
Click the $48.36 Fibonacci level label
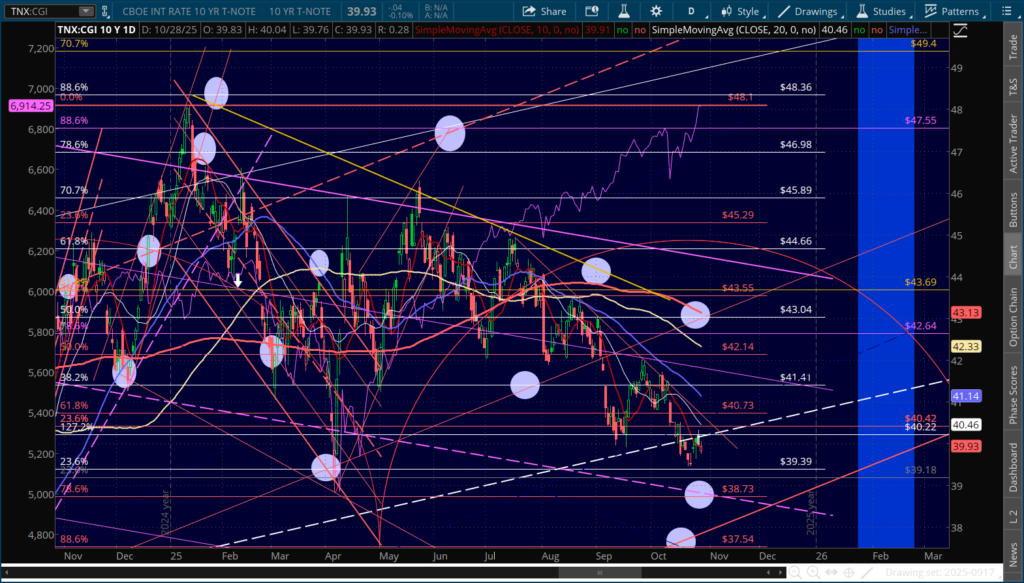point(795,87)
